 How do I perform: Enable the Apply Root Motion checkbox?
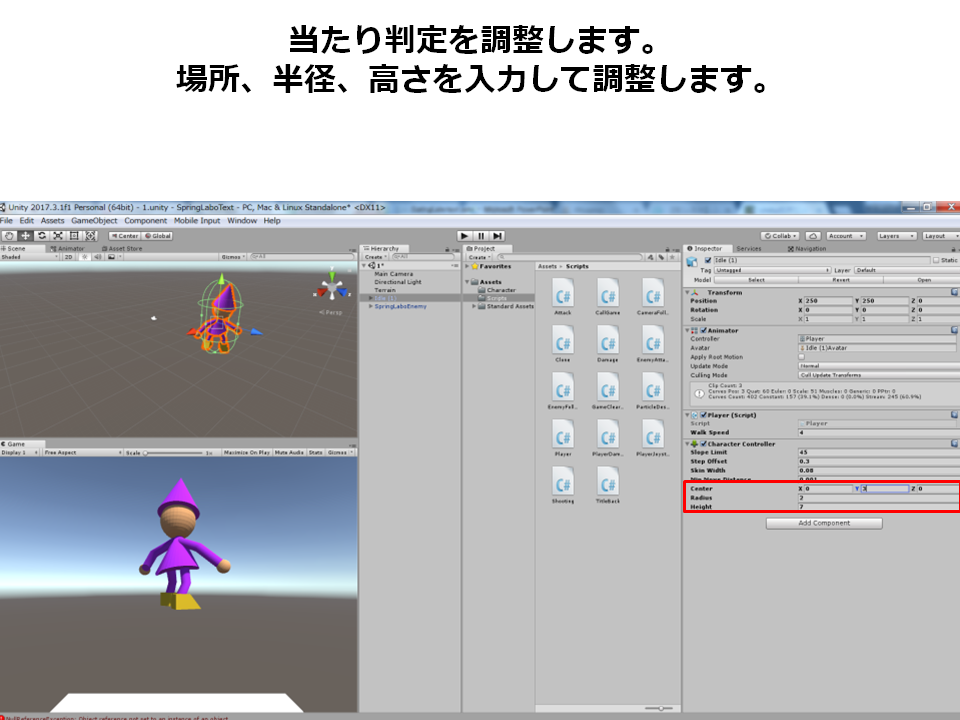pyautogui.click(x=801, y=357)
